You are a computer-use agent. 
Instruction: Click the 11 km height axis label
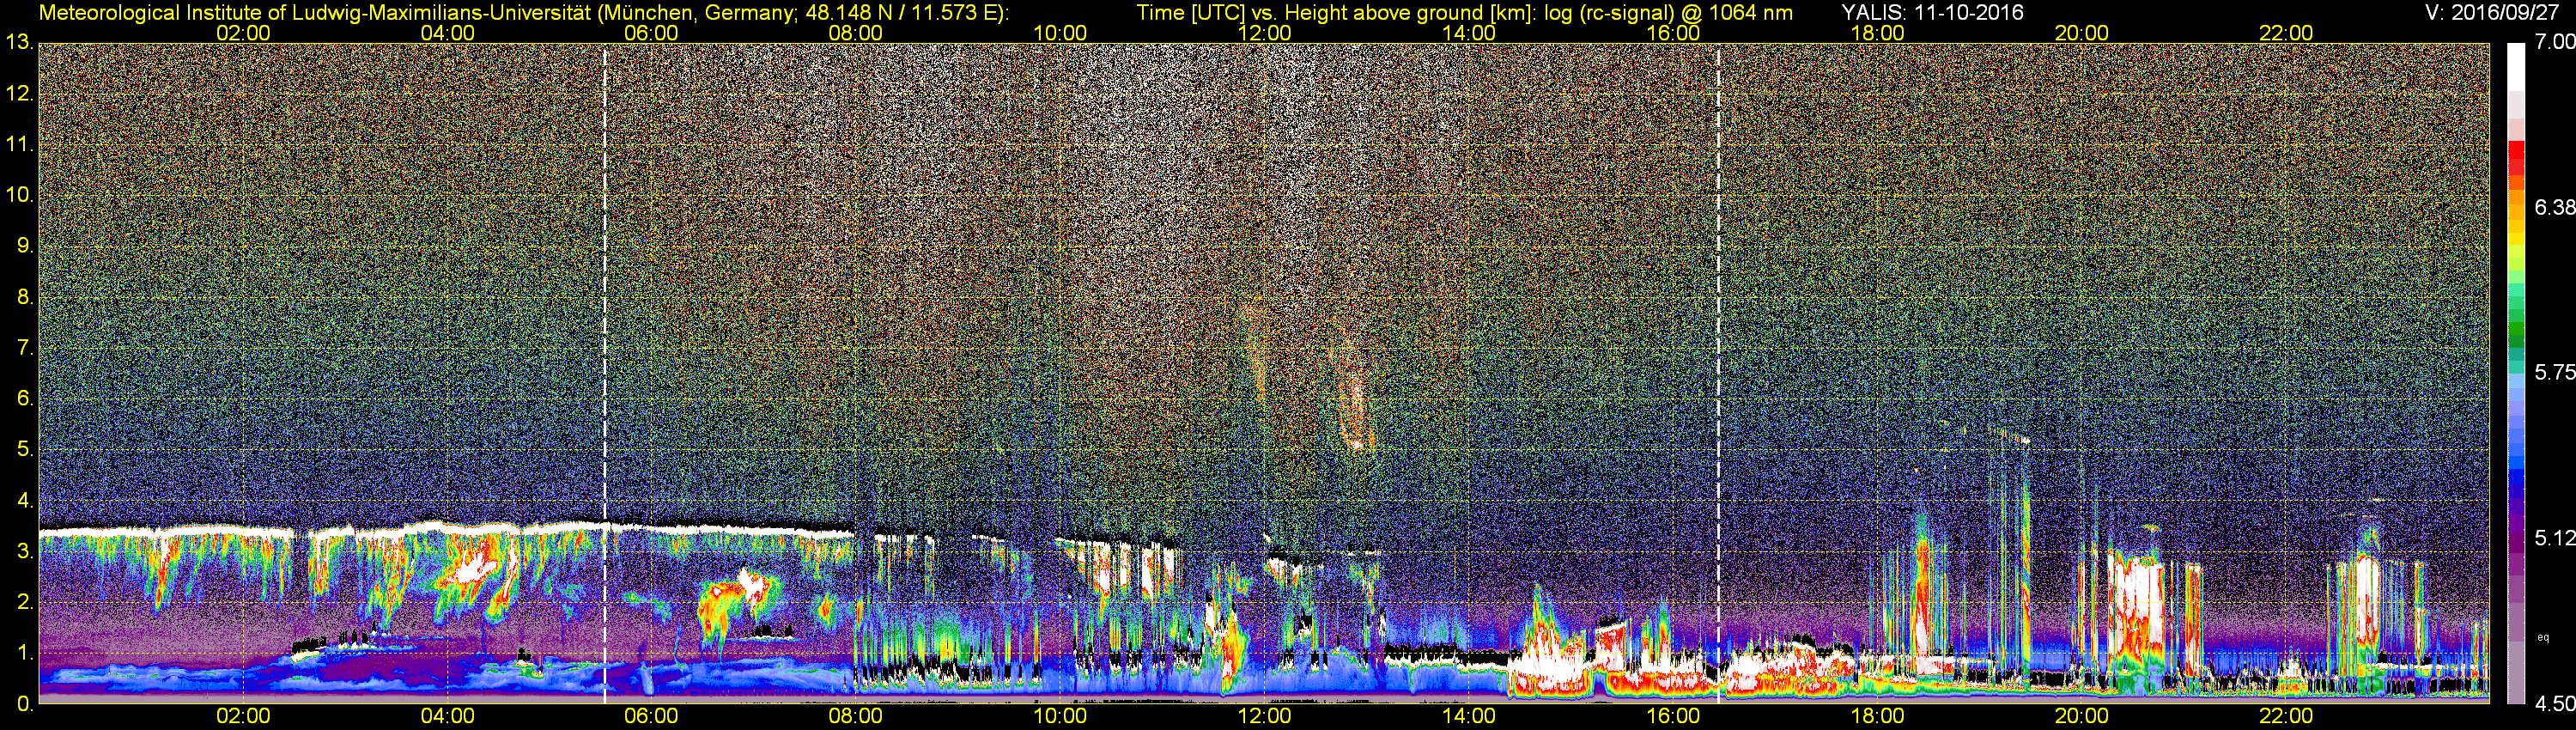pos(19,145)
